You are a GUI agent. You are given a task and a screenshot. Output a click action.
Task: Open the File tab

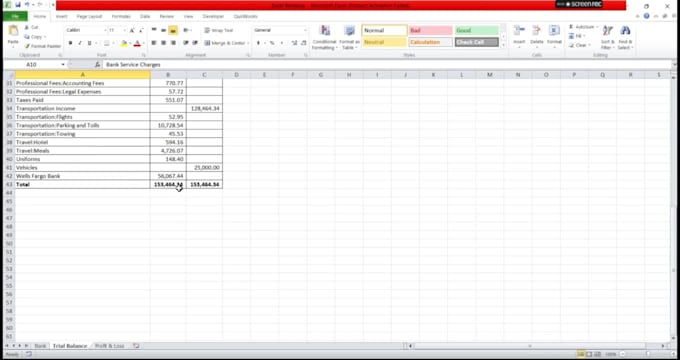[15, 16]
